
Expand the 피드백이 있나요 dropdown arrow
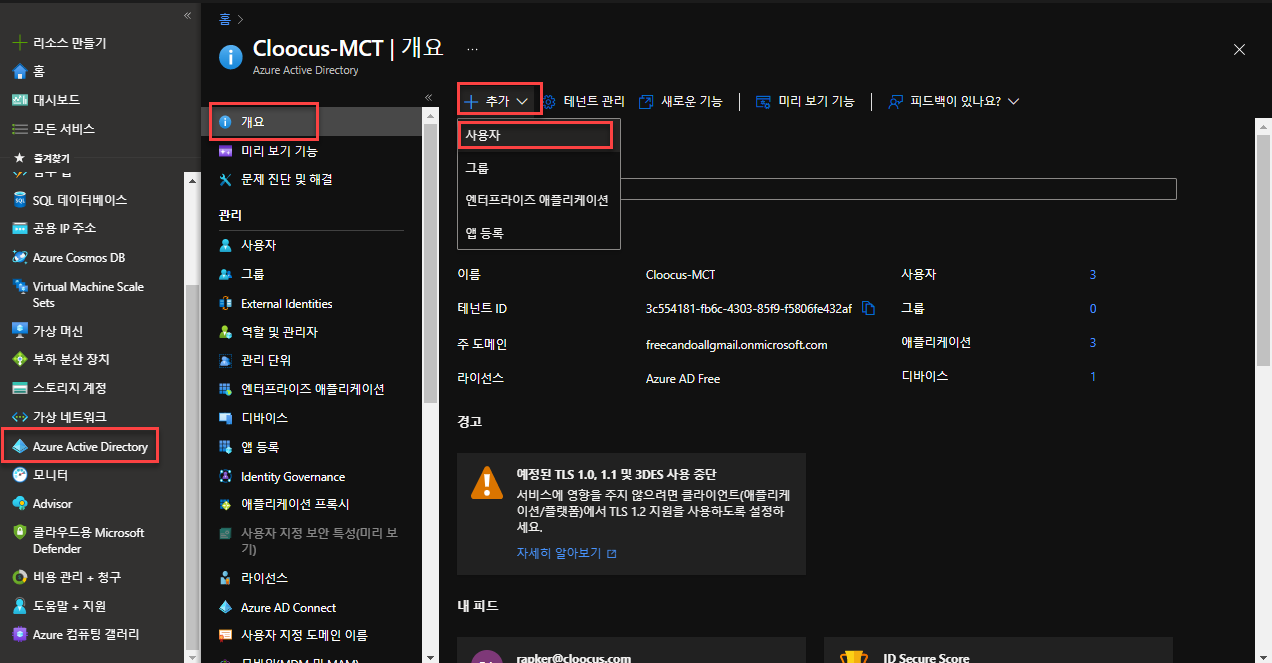pos(1013,101)
